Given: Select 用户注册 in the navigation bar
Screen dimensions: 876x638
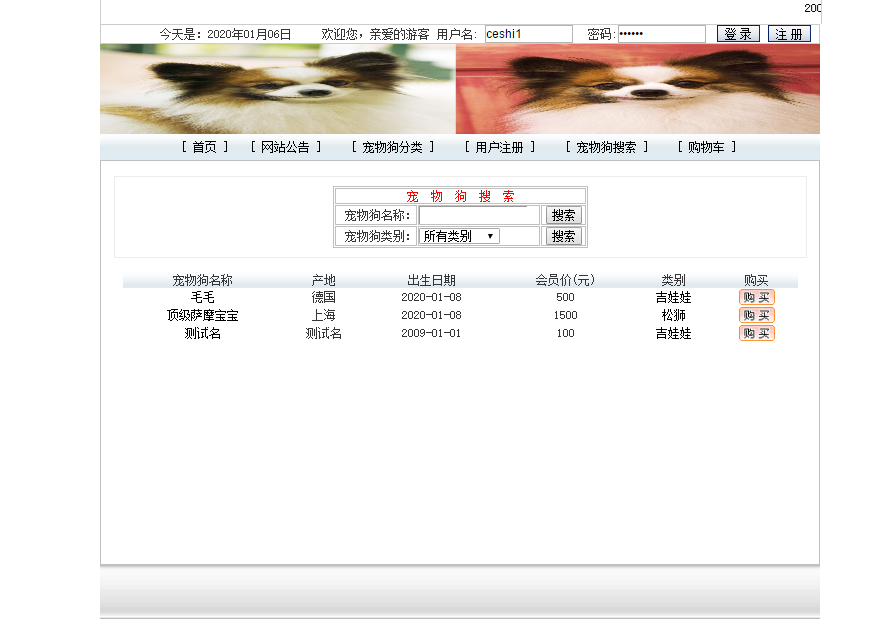Looking at the screenshot, I should coord(499,147).
